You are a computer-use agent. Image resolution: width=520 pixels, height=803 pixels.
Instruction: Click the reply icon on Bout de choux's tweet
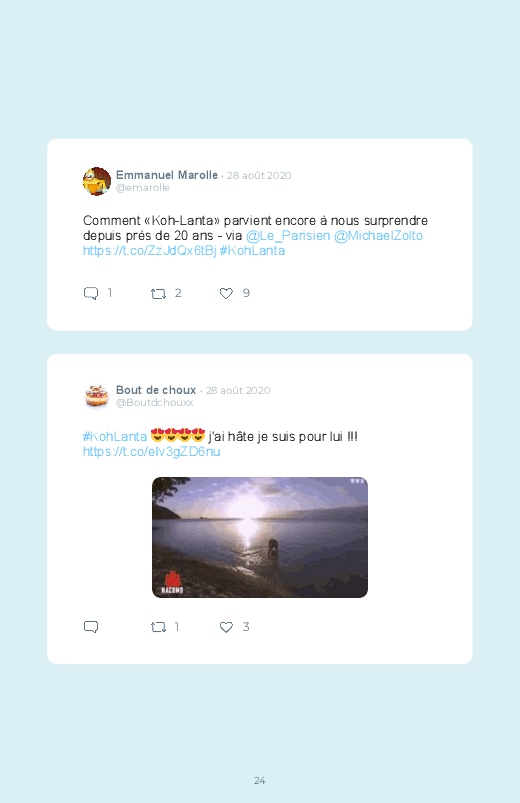91,627
